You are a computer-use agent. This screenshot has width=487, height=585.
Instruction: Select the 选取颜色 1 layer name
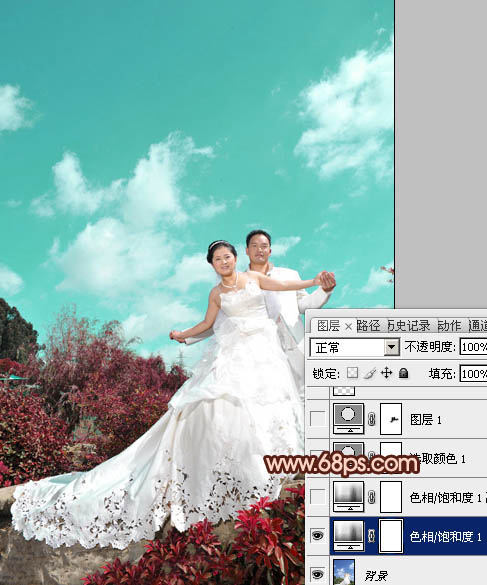[x=438, y=459]
